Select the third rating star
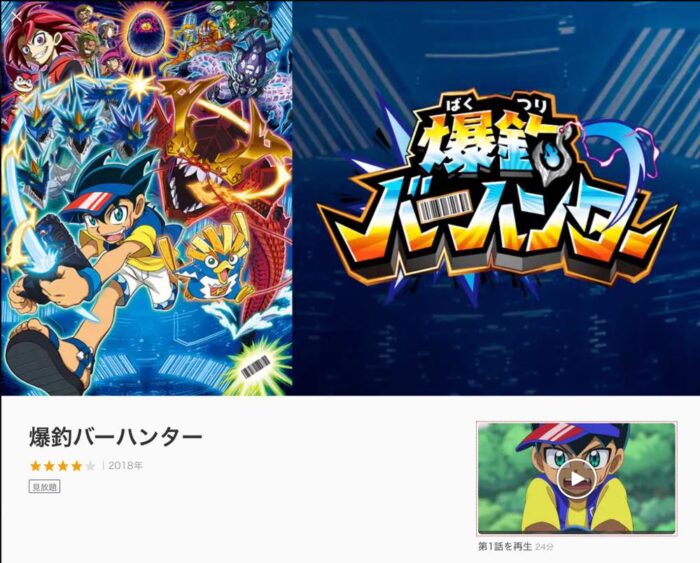Viewport: 700px width, 563px height. coord(63,466)
